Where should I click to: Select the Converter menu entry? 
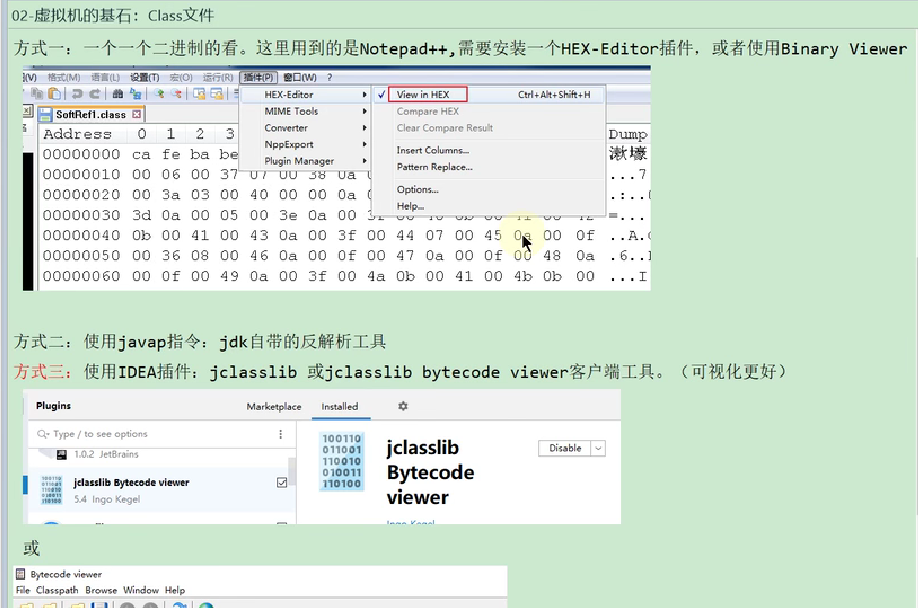(x=305, y=128)
